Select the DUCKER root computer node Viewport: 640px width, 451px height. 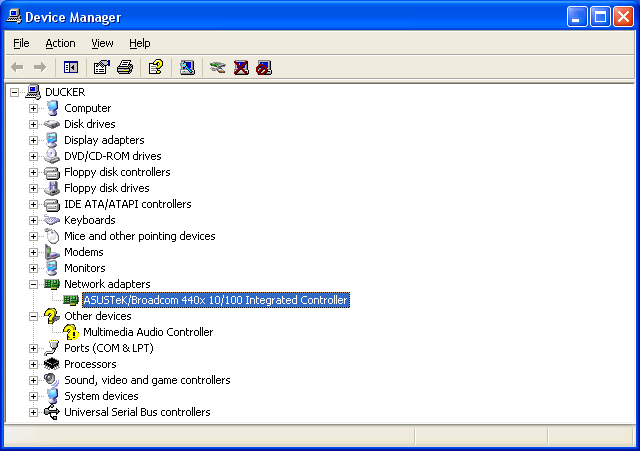tap(65, 92)
